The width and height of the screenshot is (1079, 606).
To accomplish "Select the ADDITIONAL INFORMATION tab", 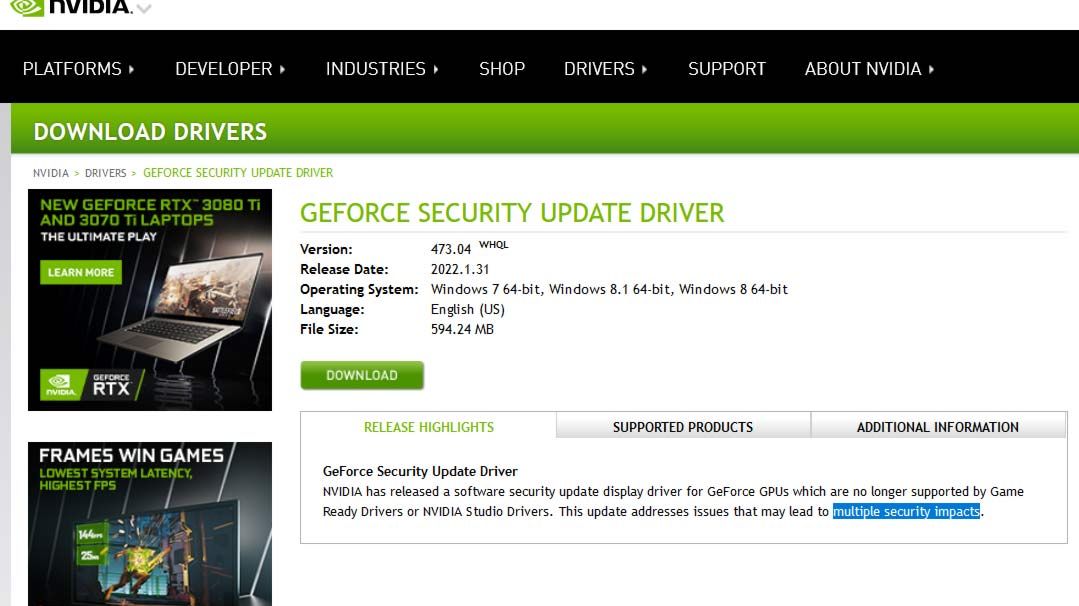I will (938, 427).
